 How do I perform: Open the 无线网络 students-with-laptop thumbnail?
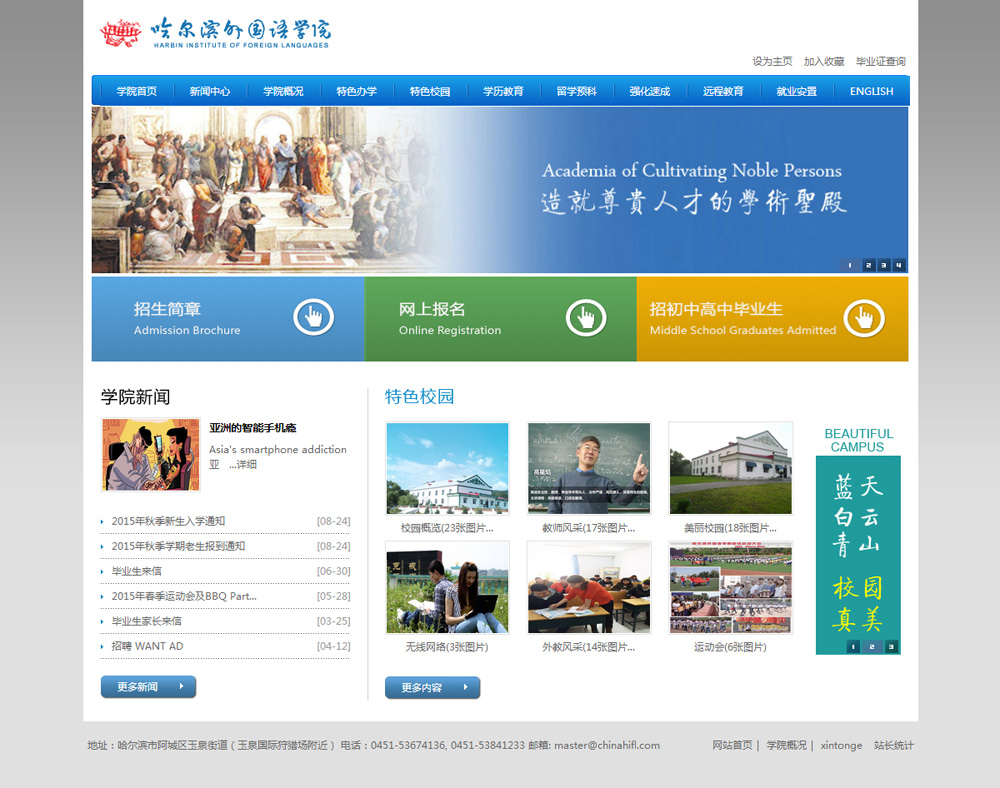pos(447,587)
